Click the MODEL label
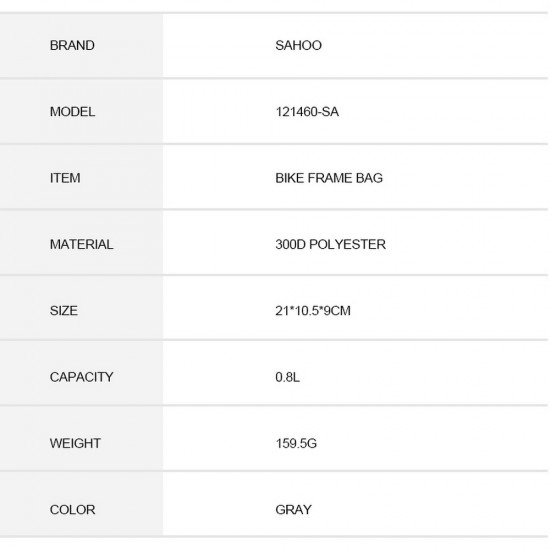Viewport: 550px width, 550px height. 72,112
